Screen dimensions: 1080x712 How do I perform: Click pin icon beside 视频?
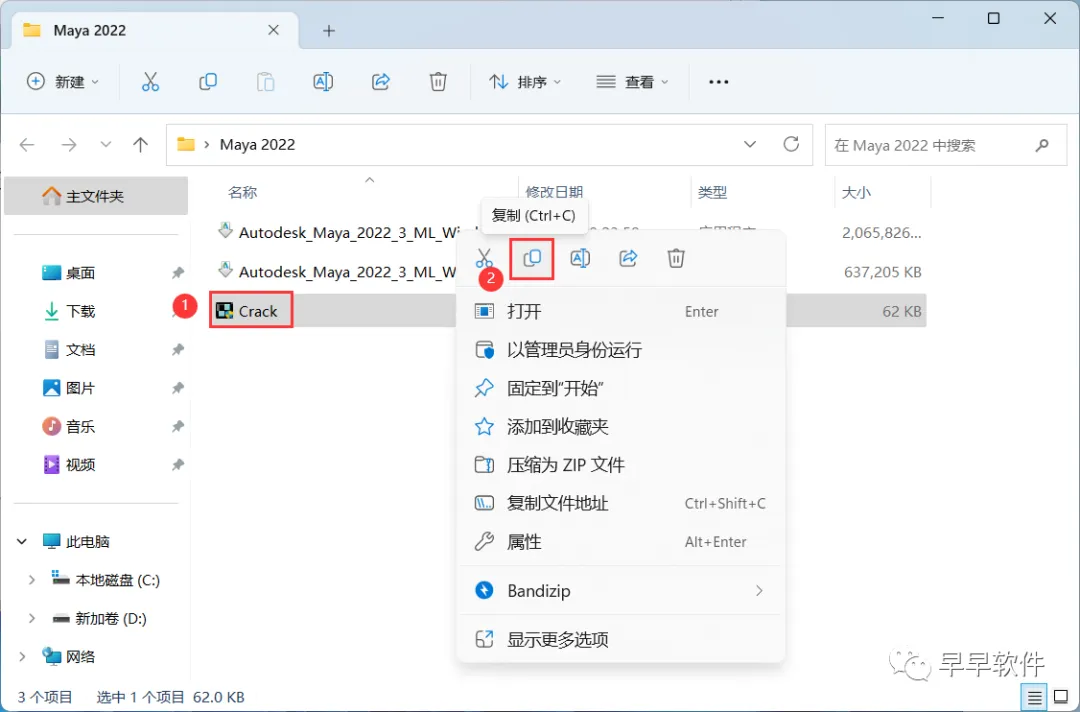(178, 465)
